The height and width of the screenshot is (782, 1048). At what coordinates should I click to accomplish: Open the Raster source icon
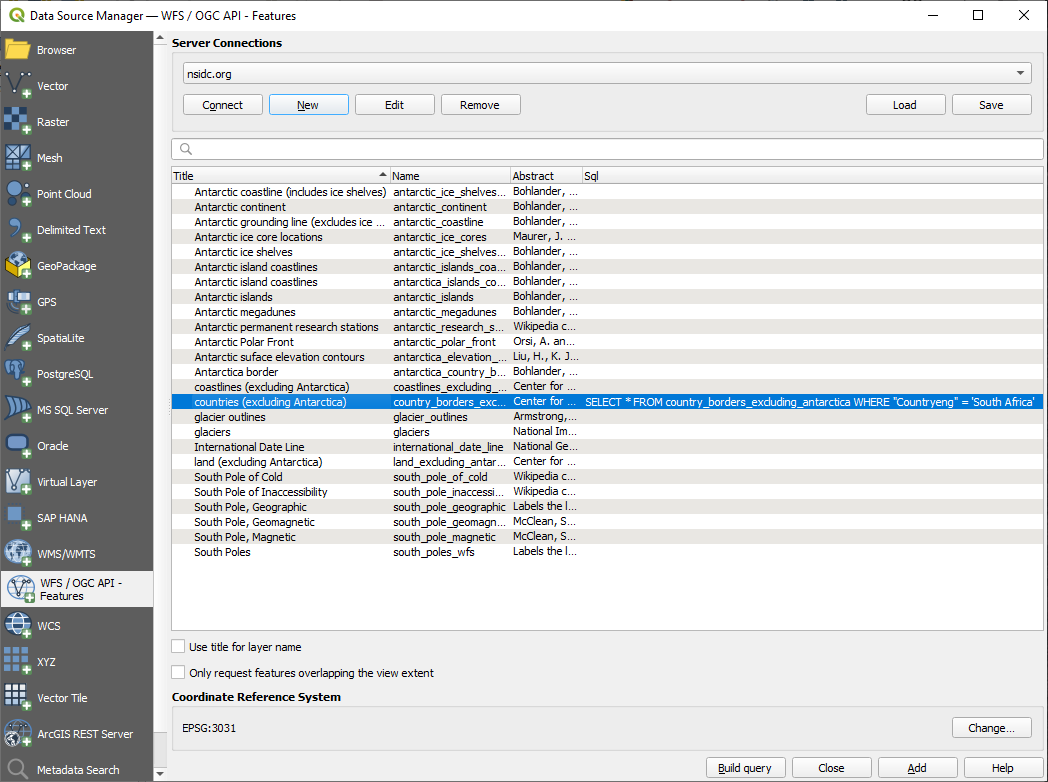click(18, 122)
